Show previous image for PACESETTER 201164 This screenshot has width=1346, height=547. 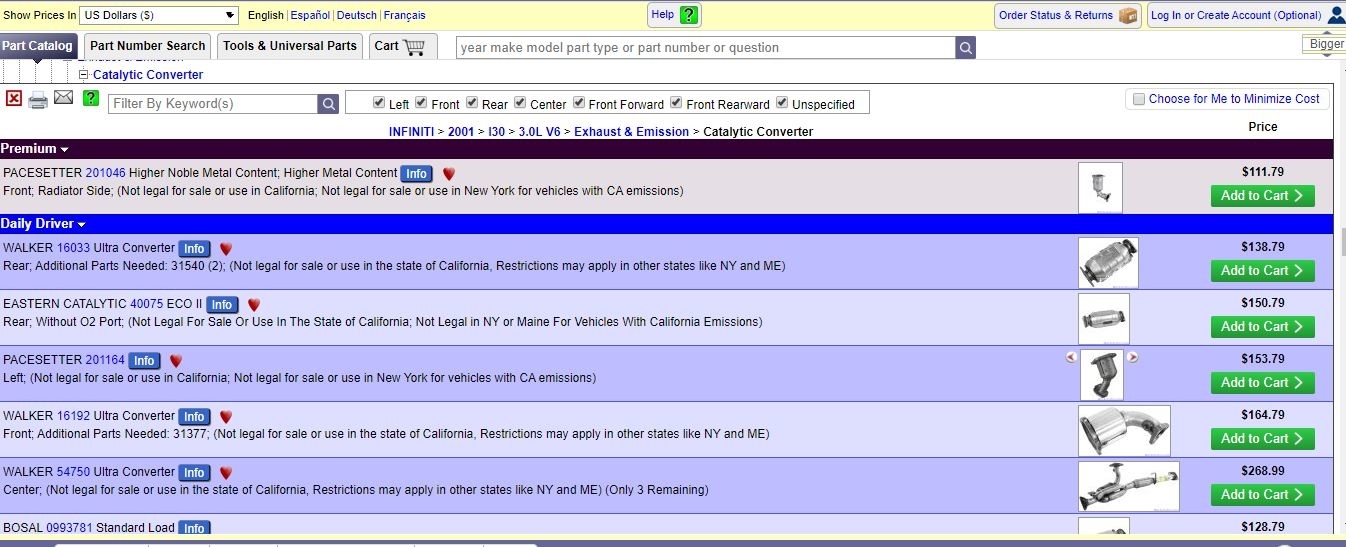point(1071,357)
